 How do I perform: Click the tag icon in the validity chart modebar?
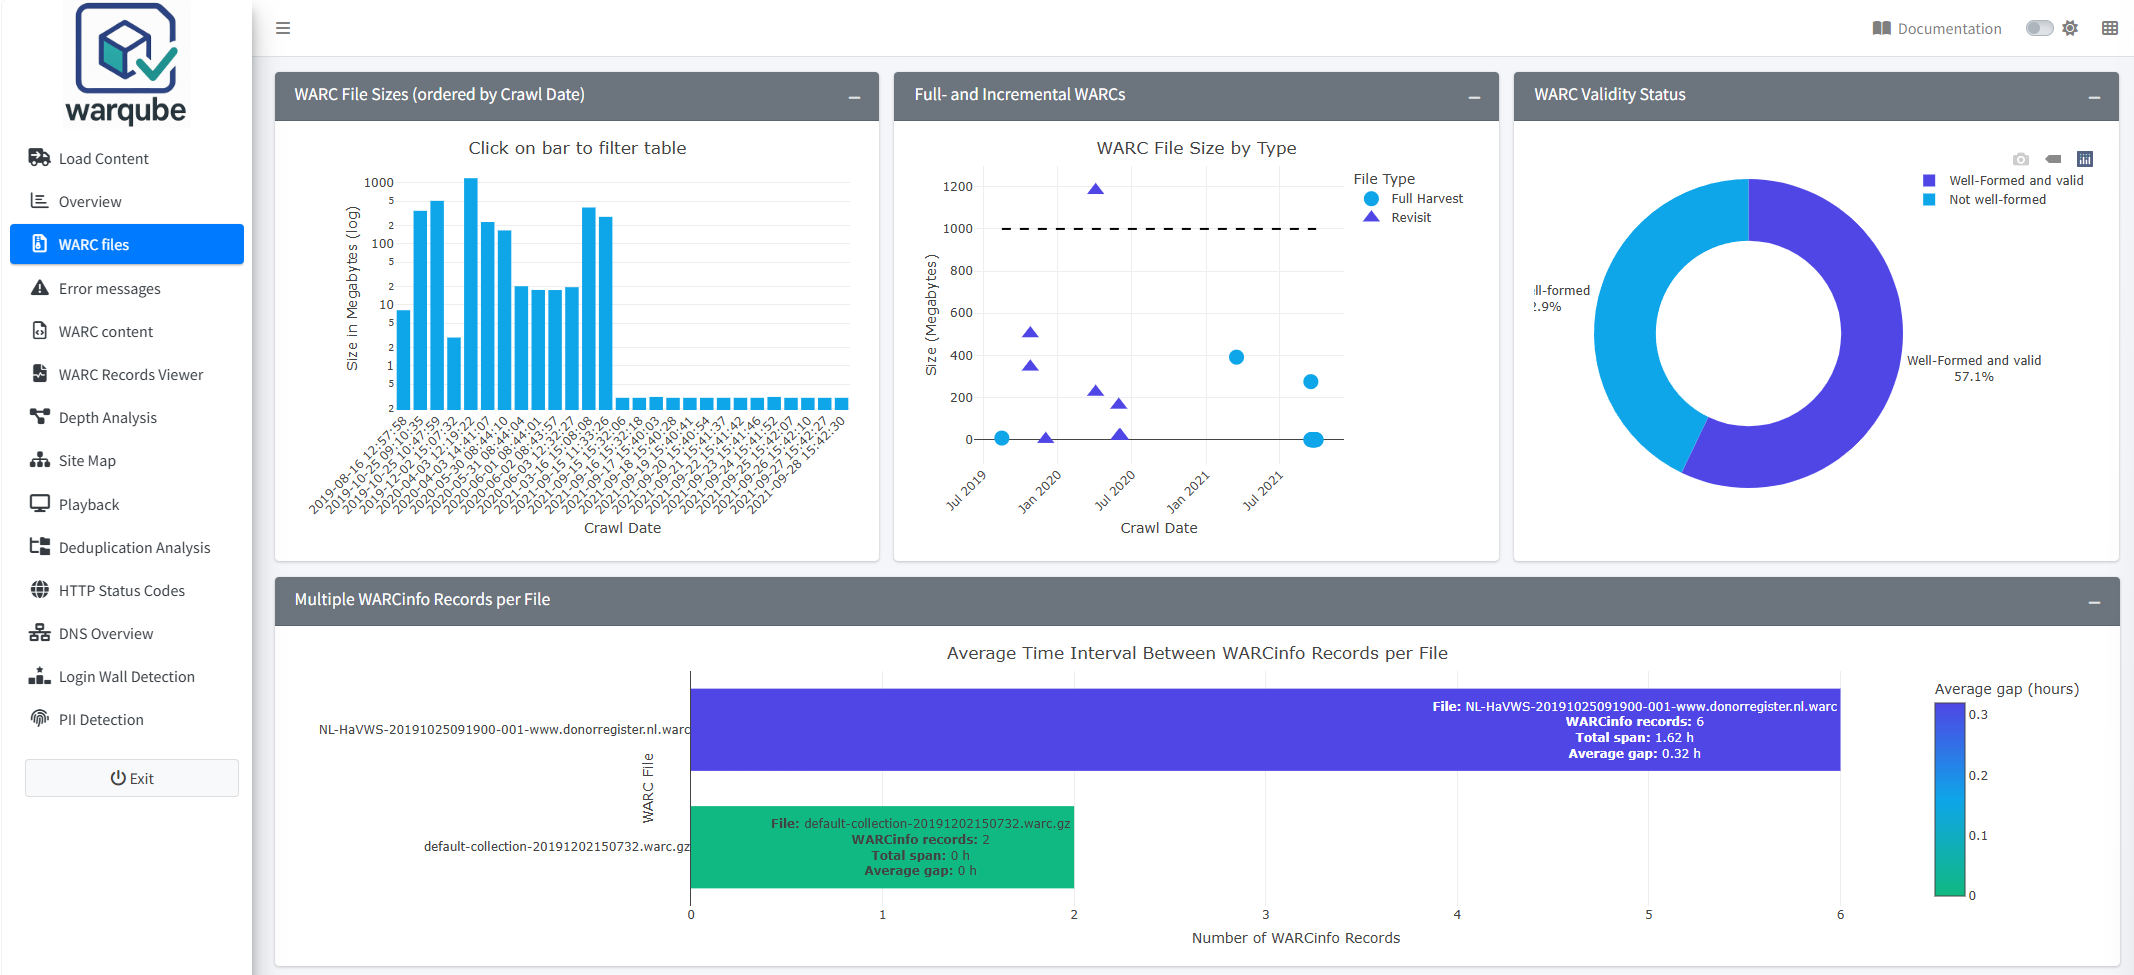2053,159
